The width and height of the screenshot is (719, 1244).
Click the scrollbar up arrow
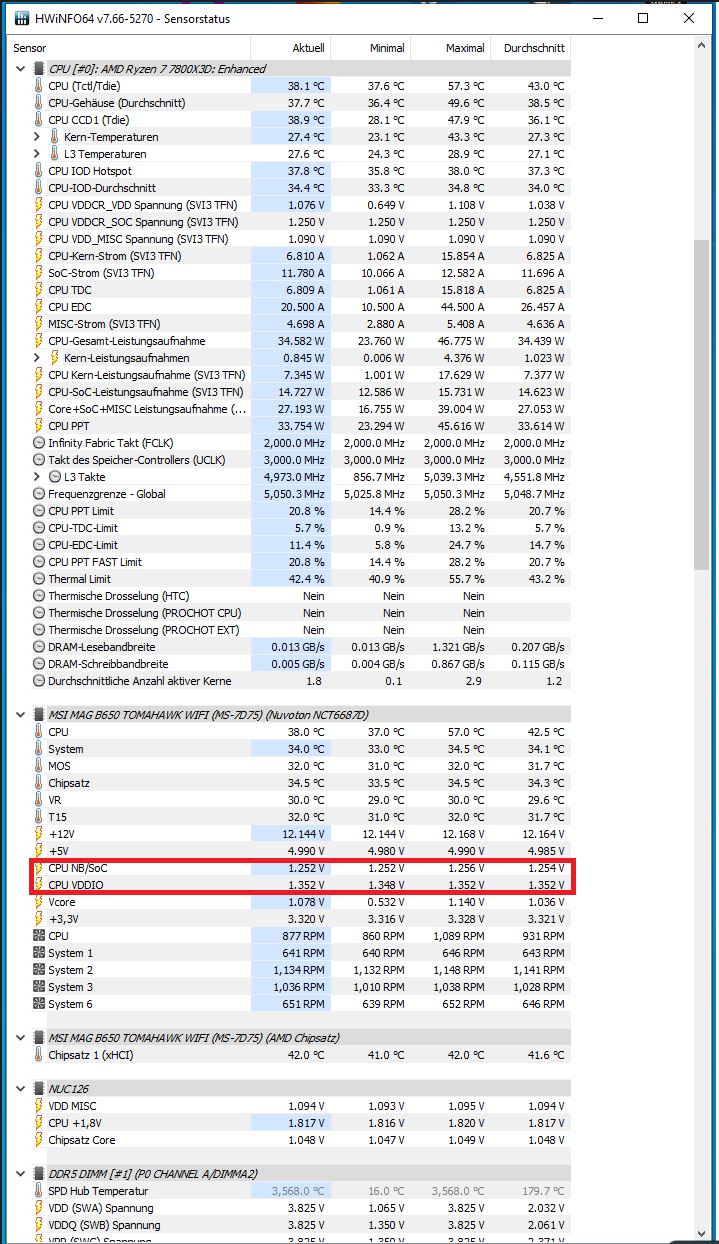(x=702, y=47)
